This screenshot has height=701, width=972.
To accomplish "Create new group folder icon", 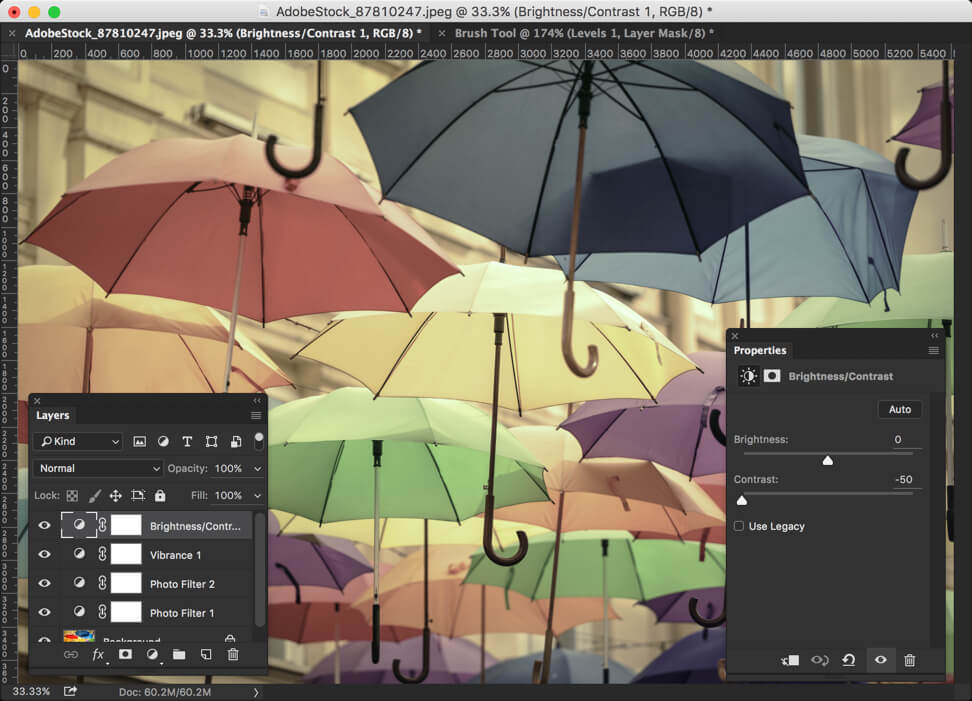I will [179, 655].
